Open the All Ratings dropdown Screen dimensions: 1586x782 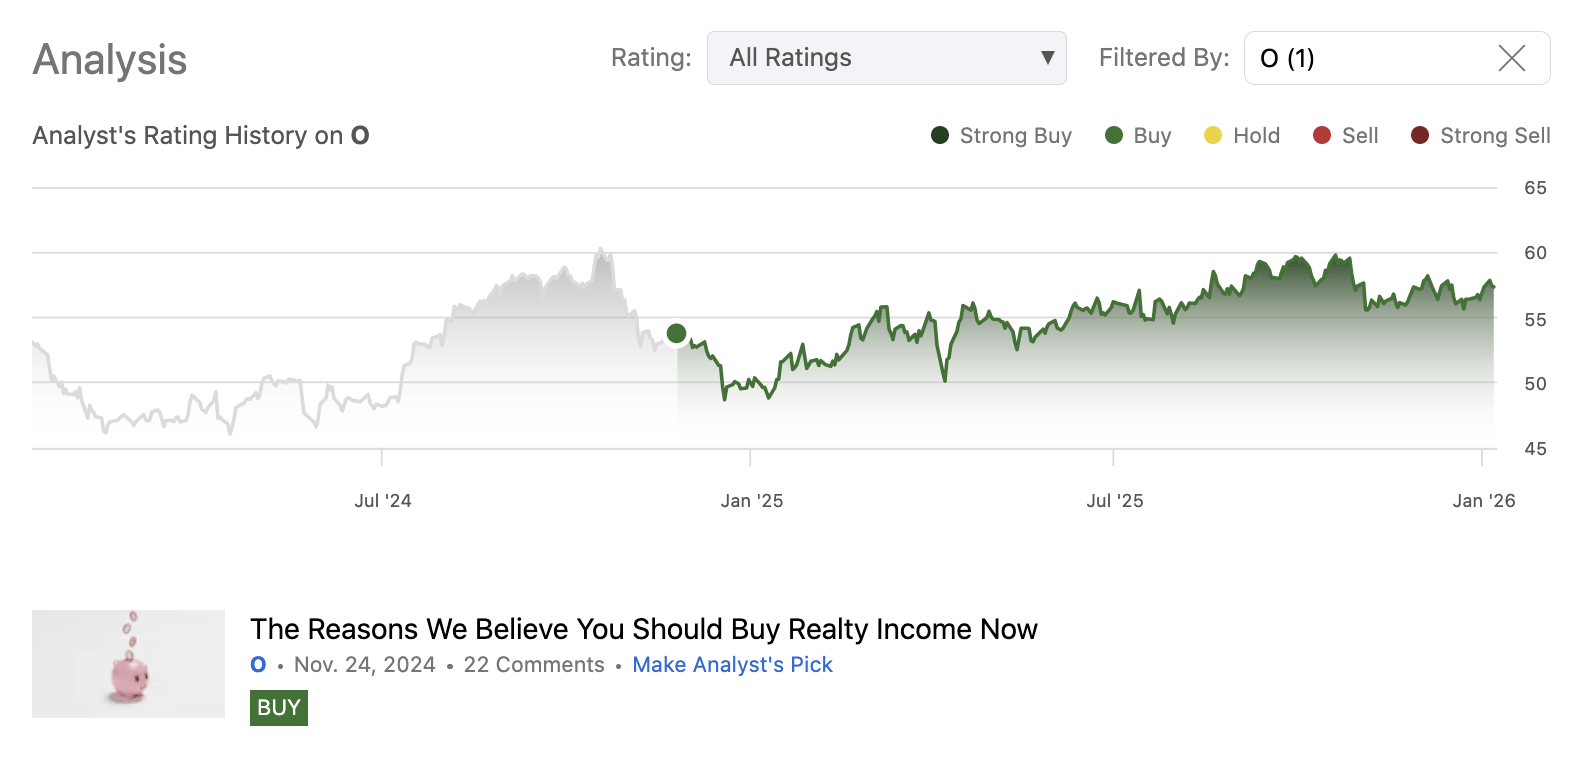tap(886, 58)
